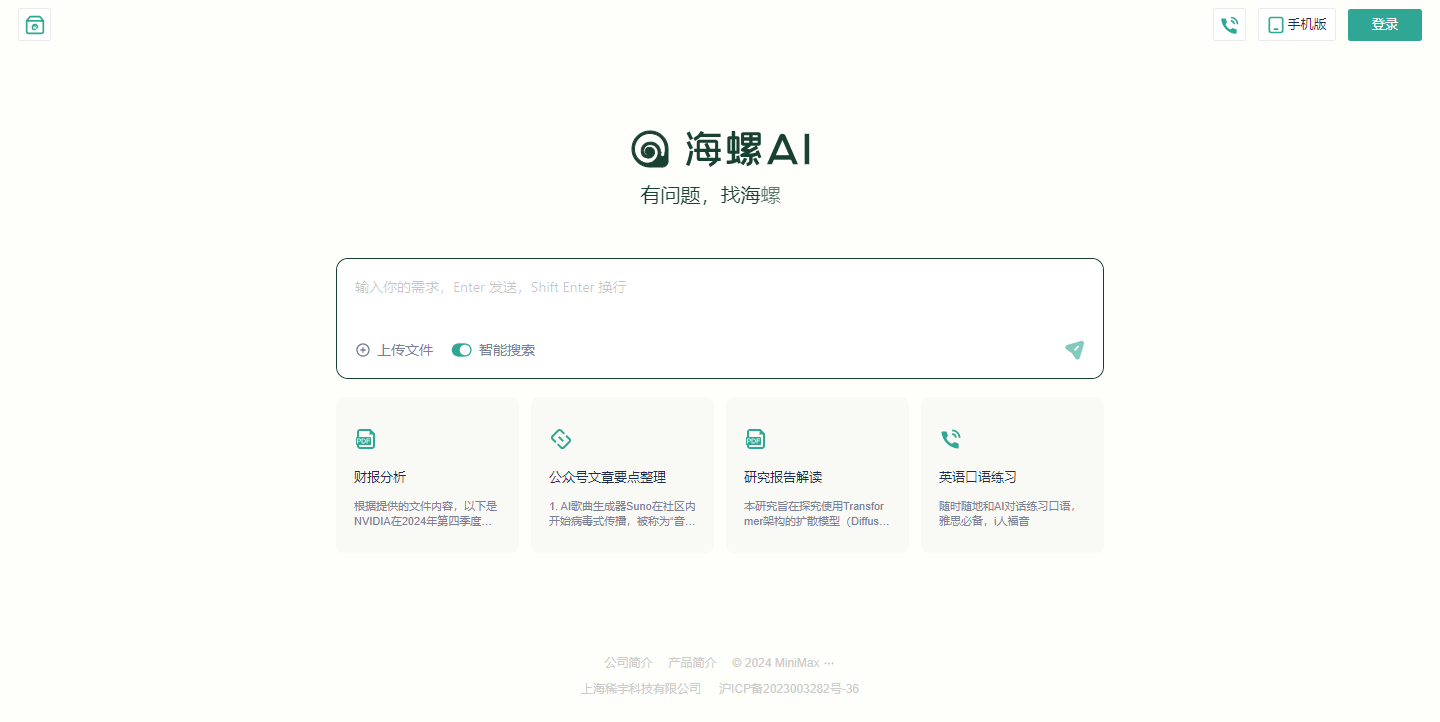
Task: Click the PDF icon on 财报分析 card
Action: click(x=365, y=439)
